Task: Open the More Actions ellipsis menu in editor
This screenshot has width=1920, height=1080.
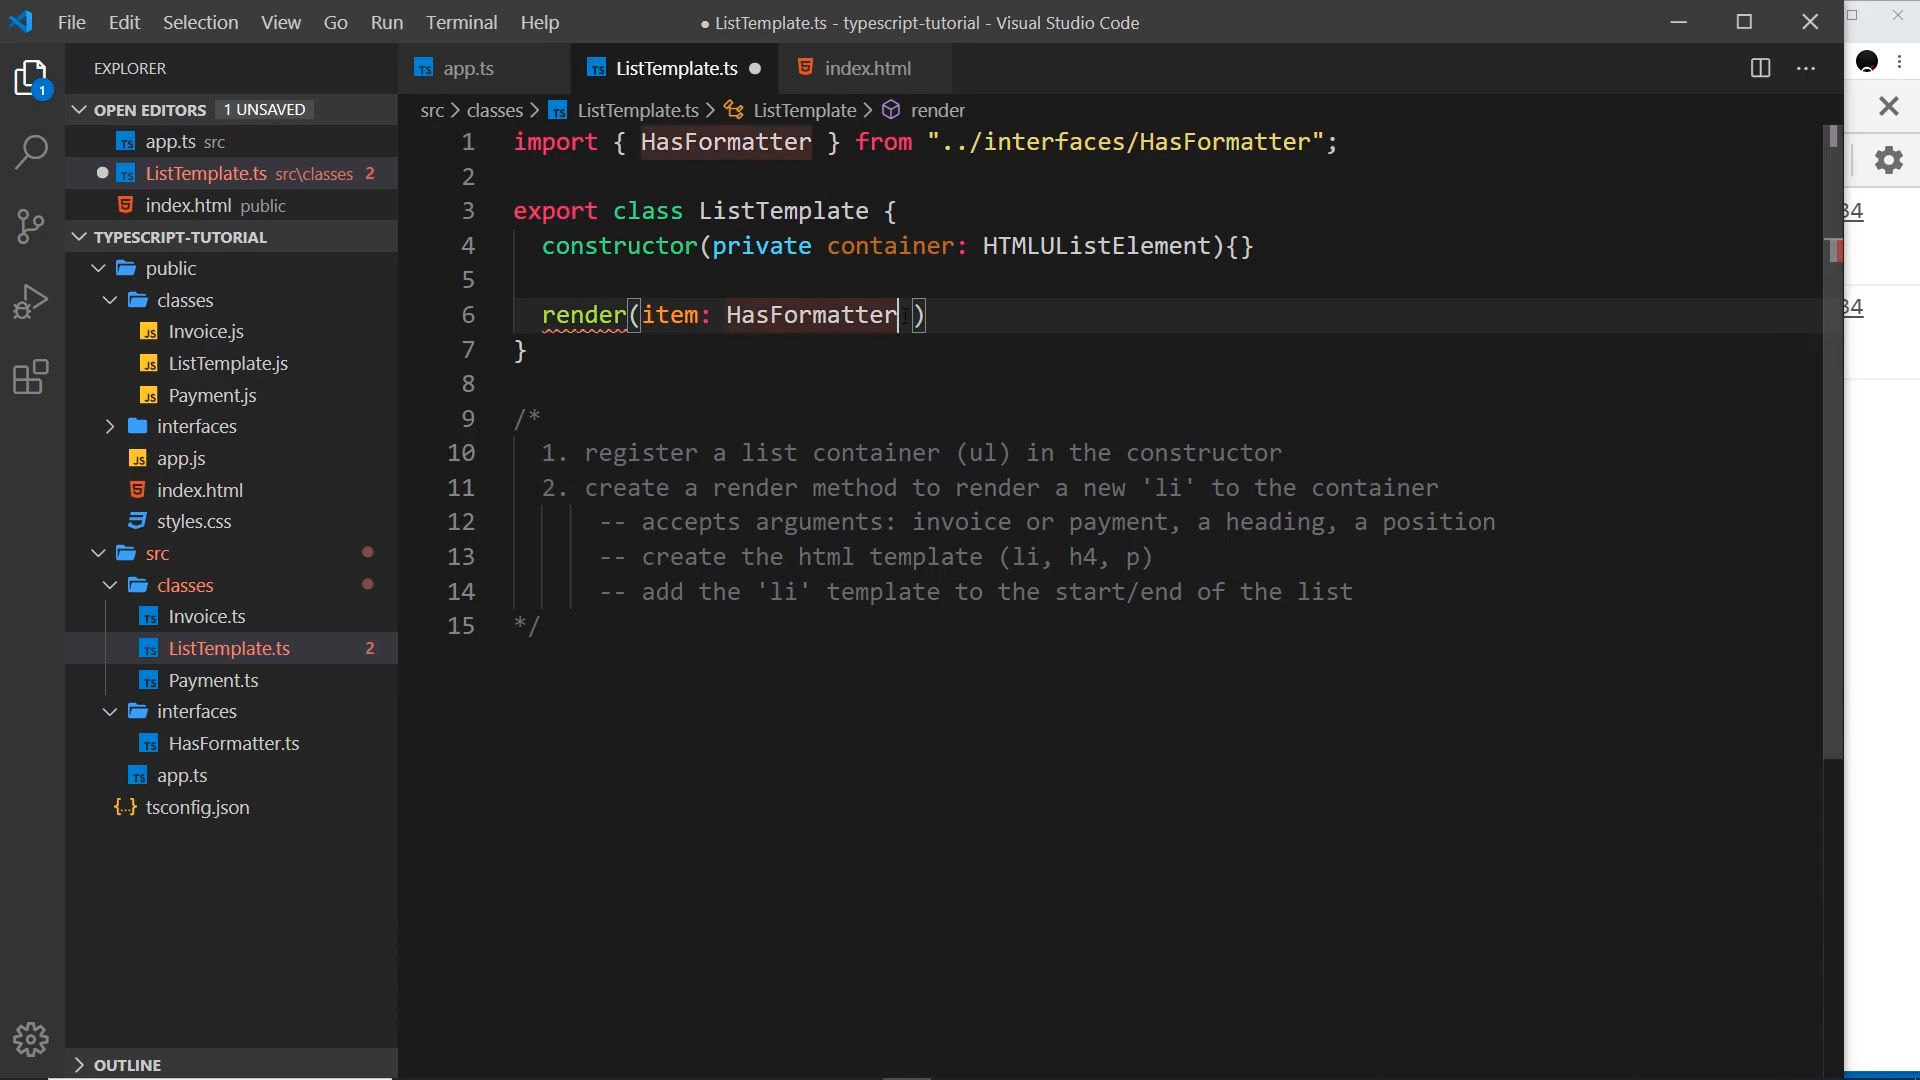Action: point(1806,68)
